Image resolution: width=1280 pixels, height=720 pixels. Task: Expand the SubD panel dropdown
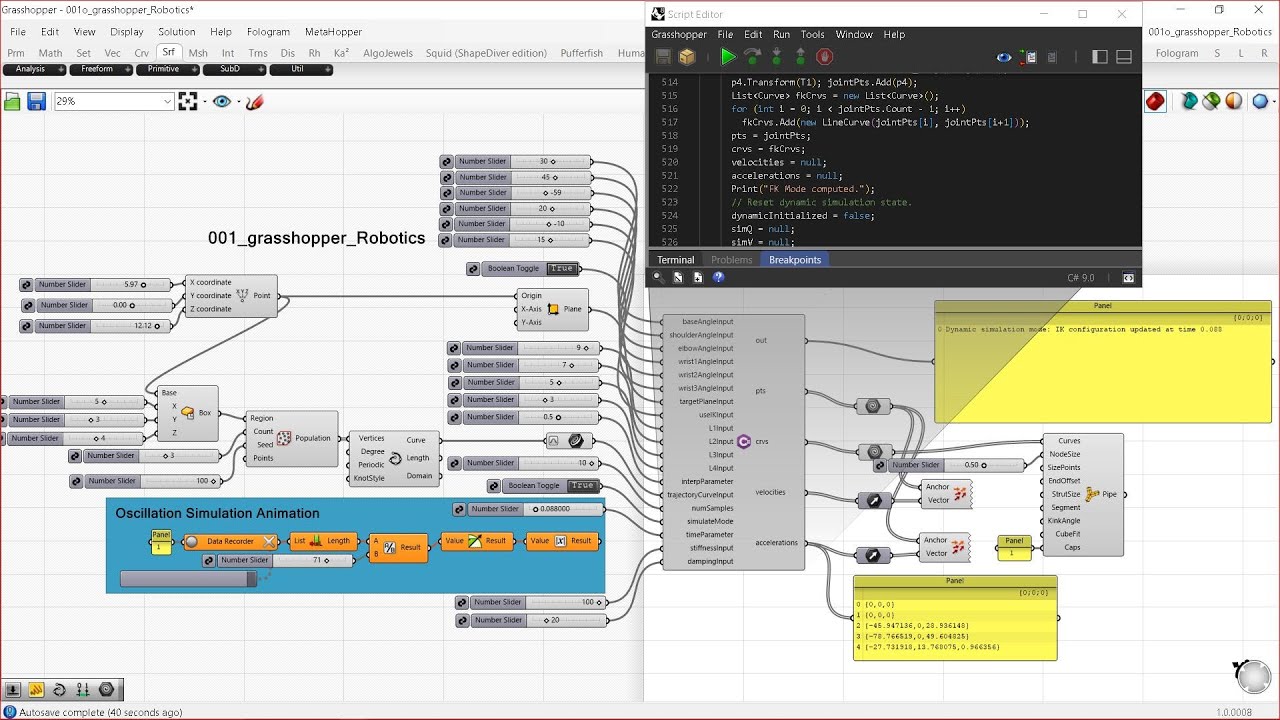point(261,70)
